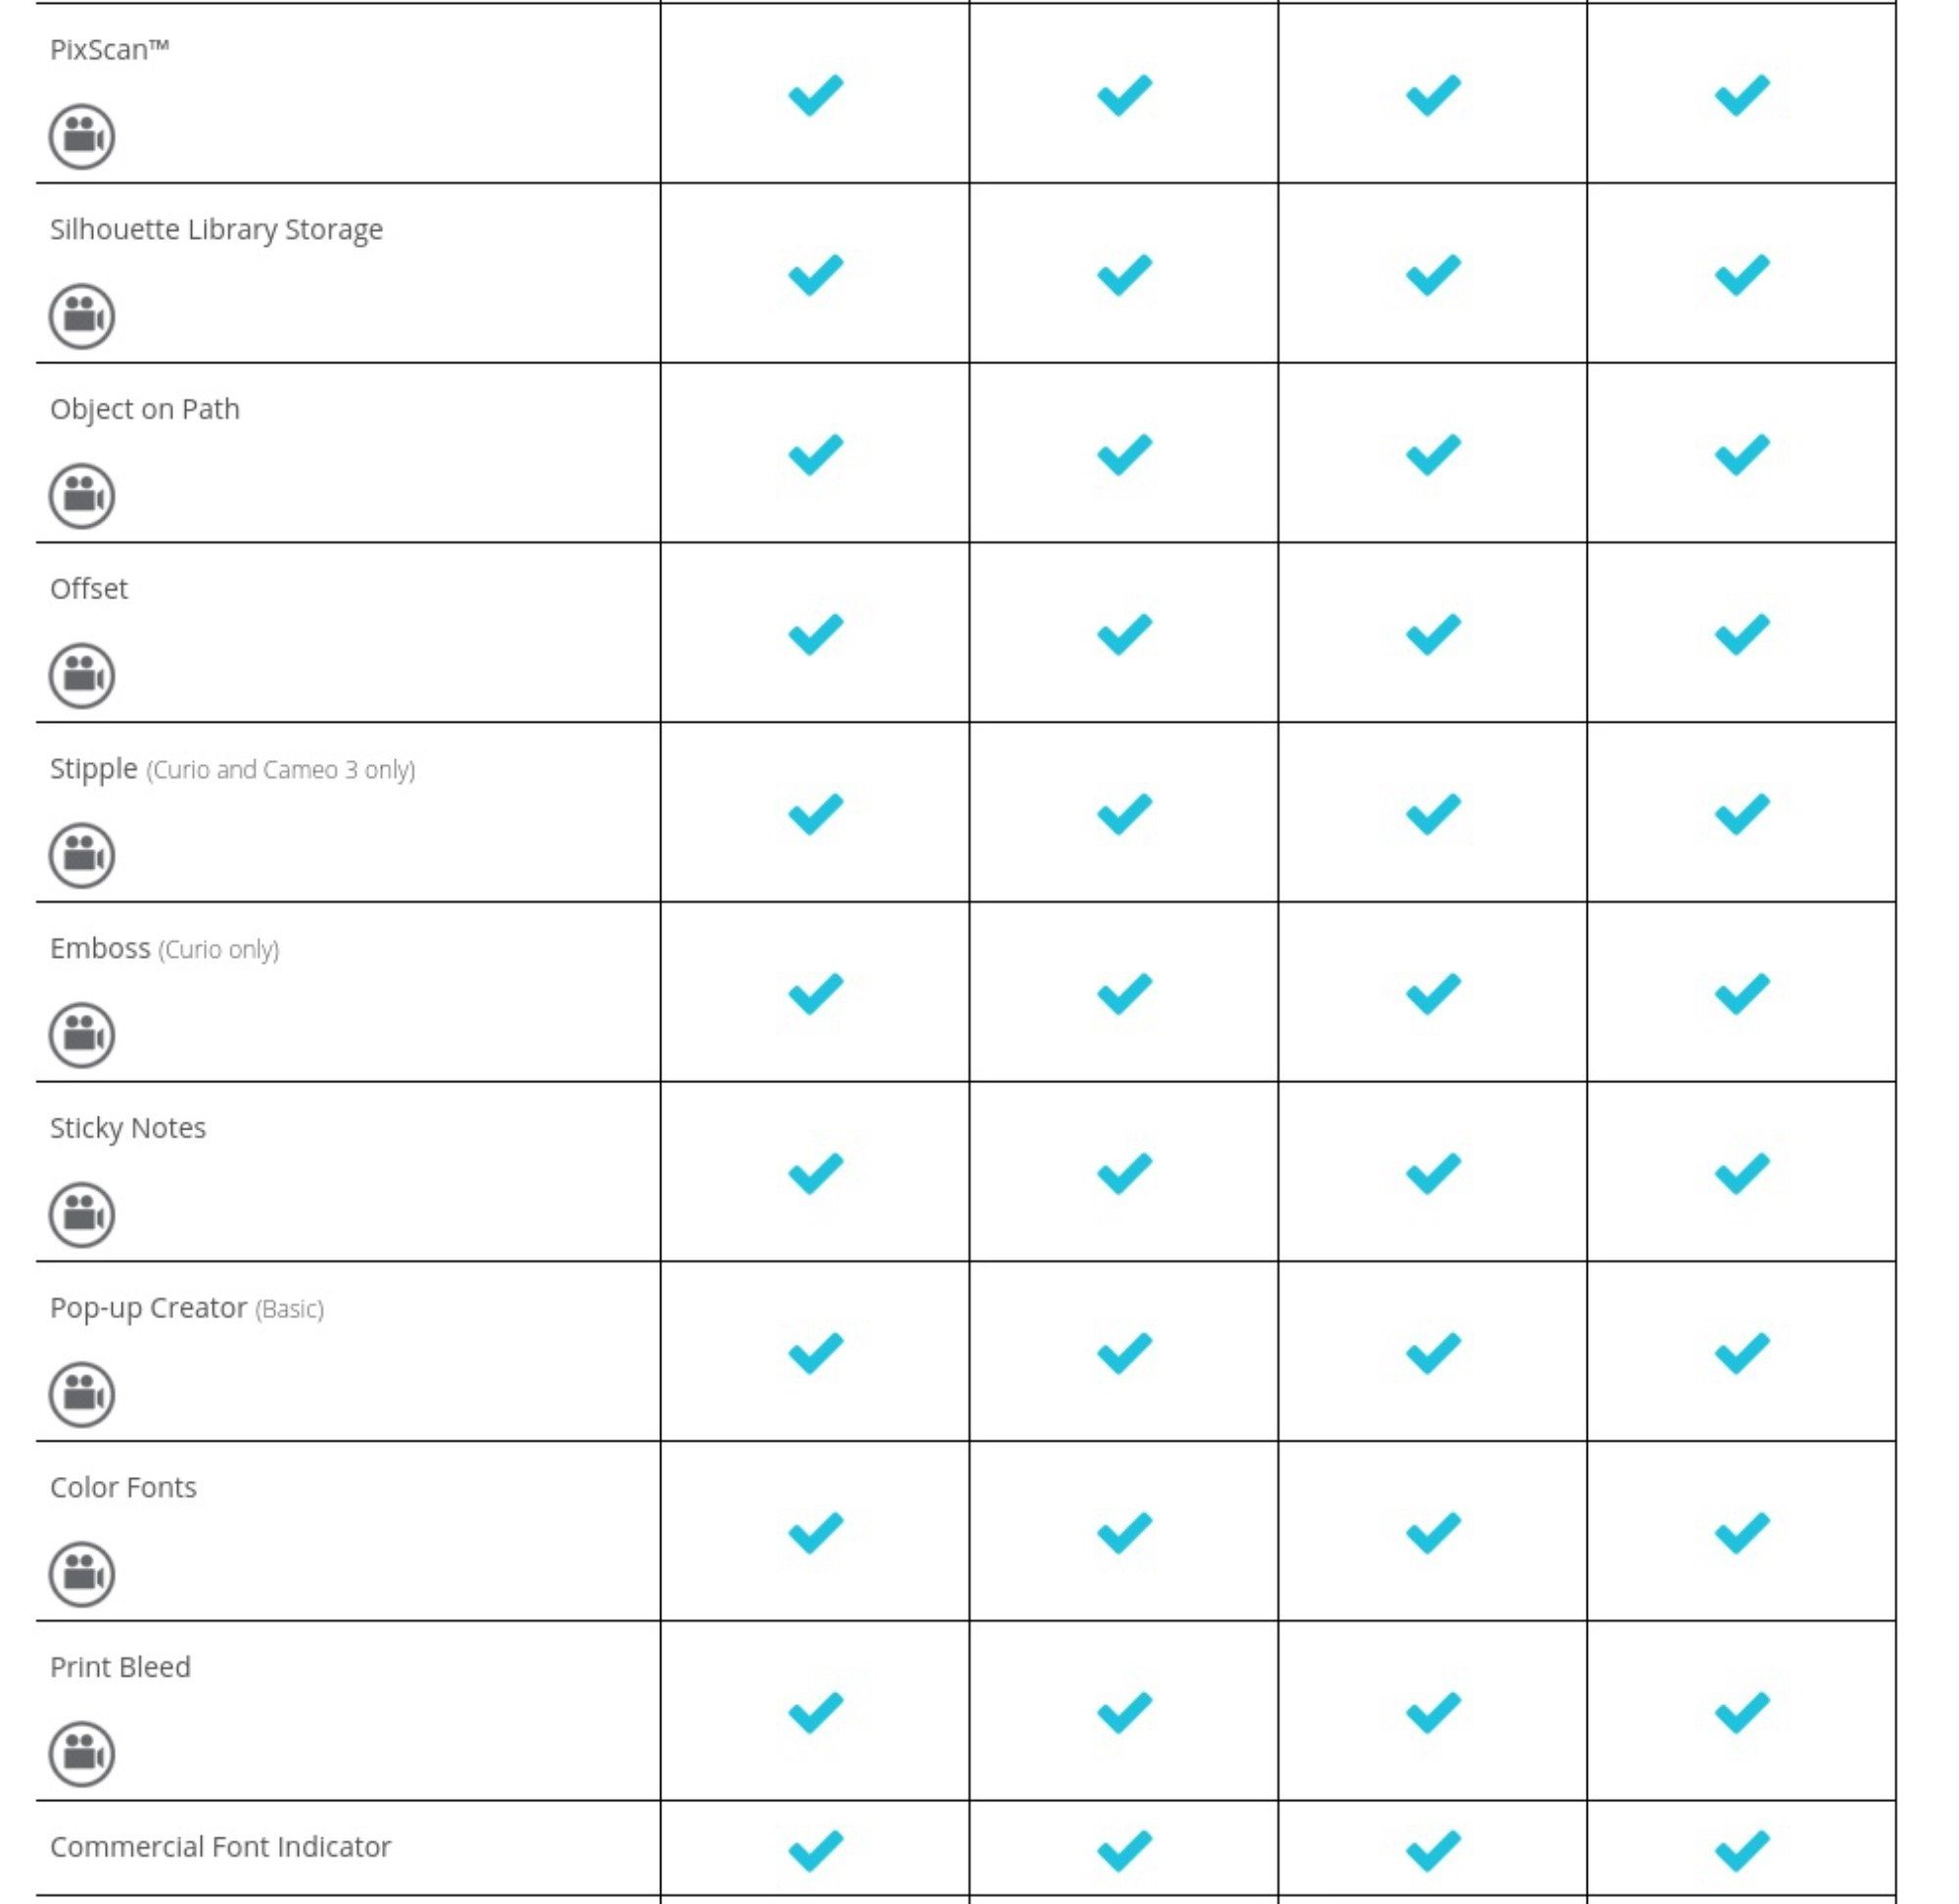This screenshot has width=1959, height=1904.
Task: Click the Emboss video camera icon
Action: click(x=82, y=1035)
